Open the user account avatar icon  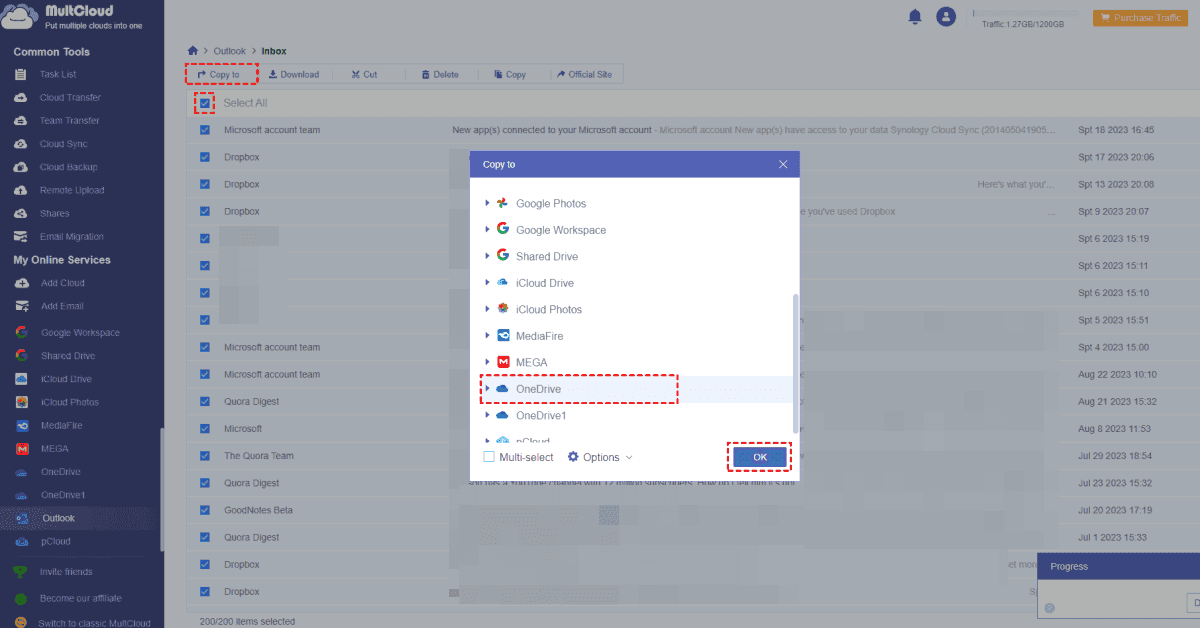946,16
